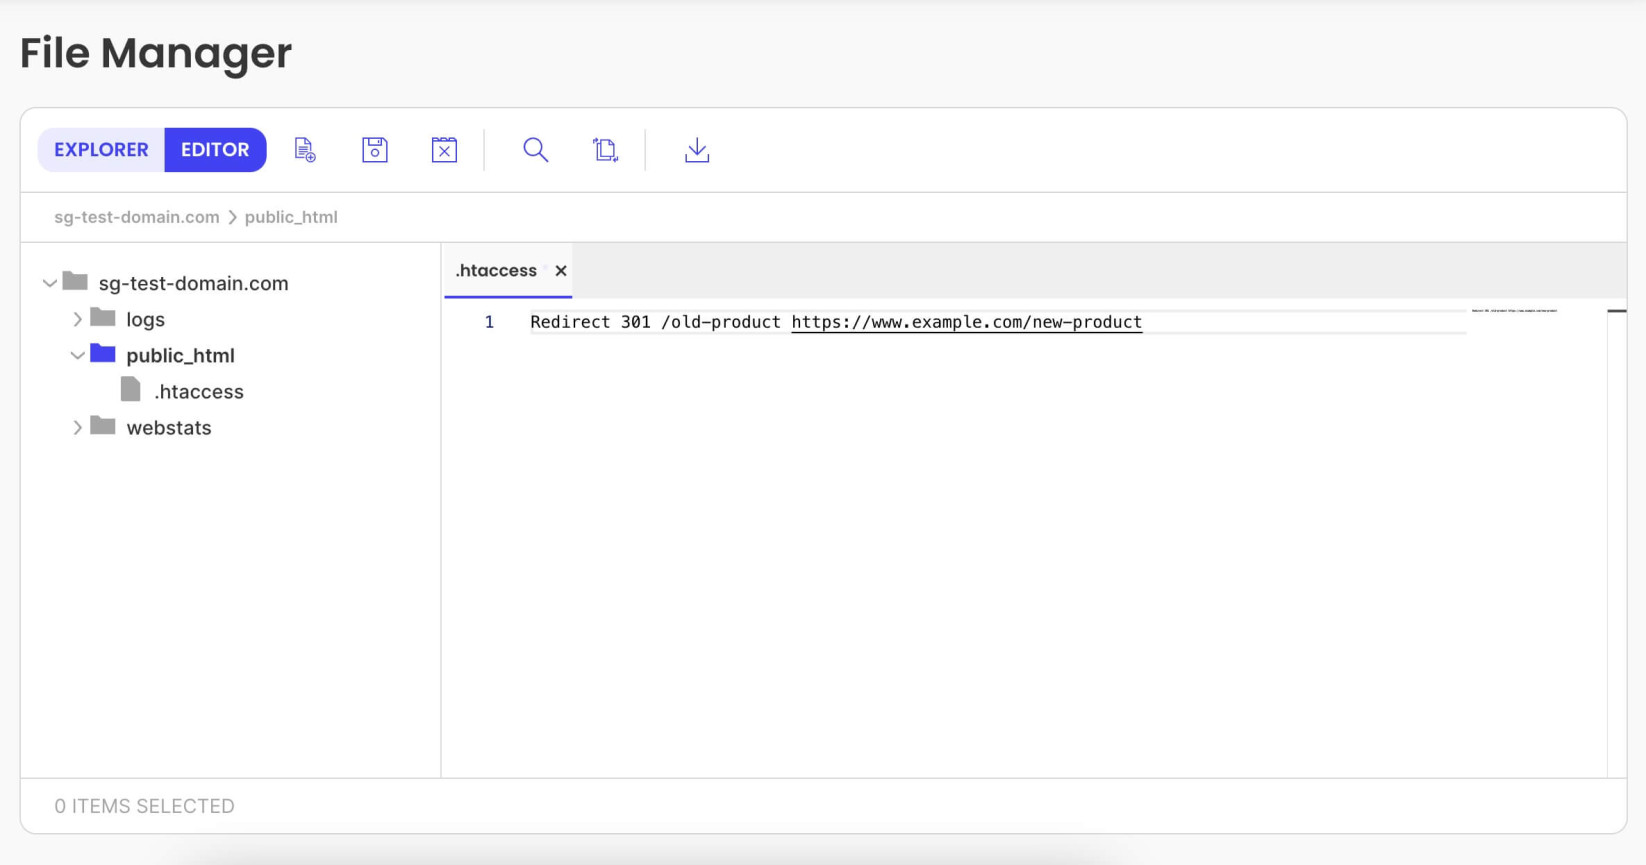Collapse the public_html folder chevron
1646x865 pixels.
pos(77,355)
